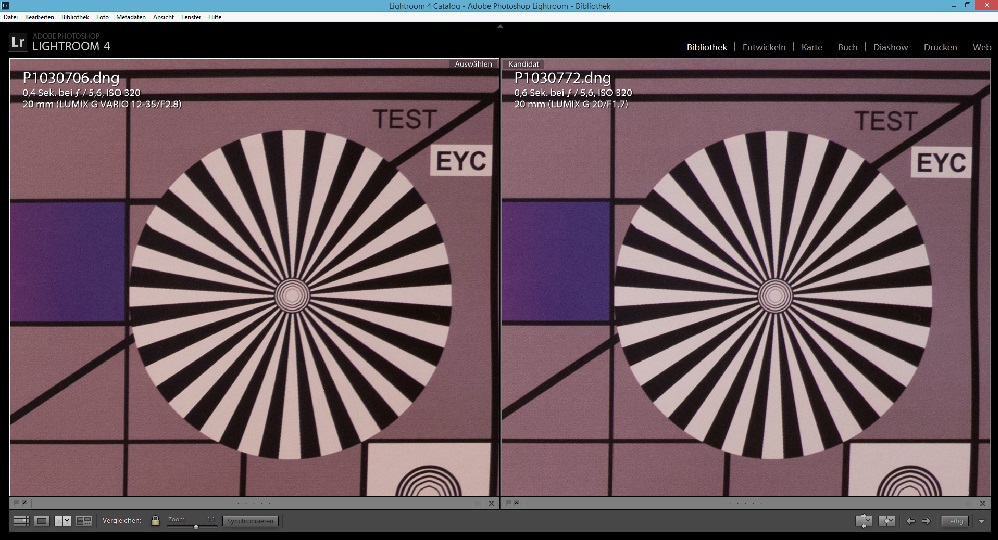The image size is (998, 540).
Task: Open toolbar options dropdown arrow
Action: (983, 521)
